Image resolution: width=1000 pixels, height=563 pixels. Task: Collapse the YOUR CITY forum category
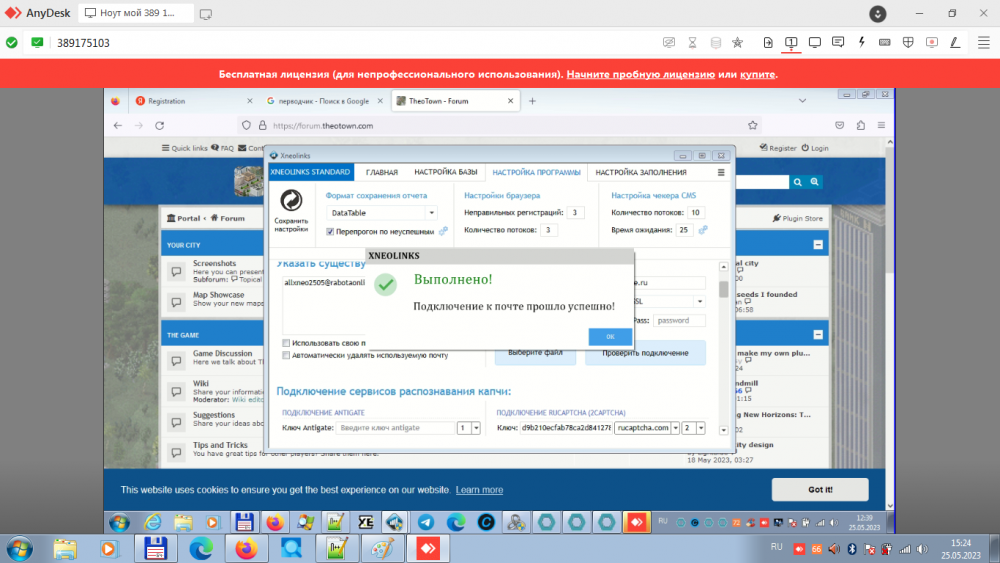point(818,245)
